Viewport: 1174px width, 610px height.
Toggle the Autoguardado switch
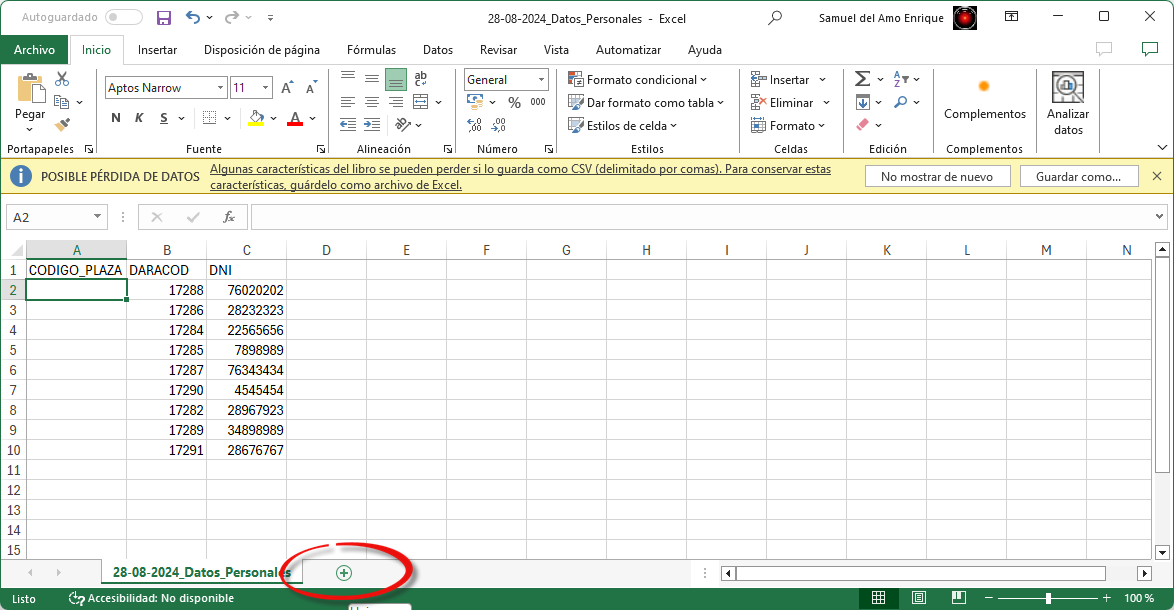pos(124,17)
